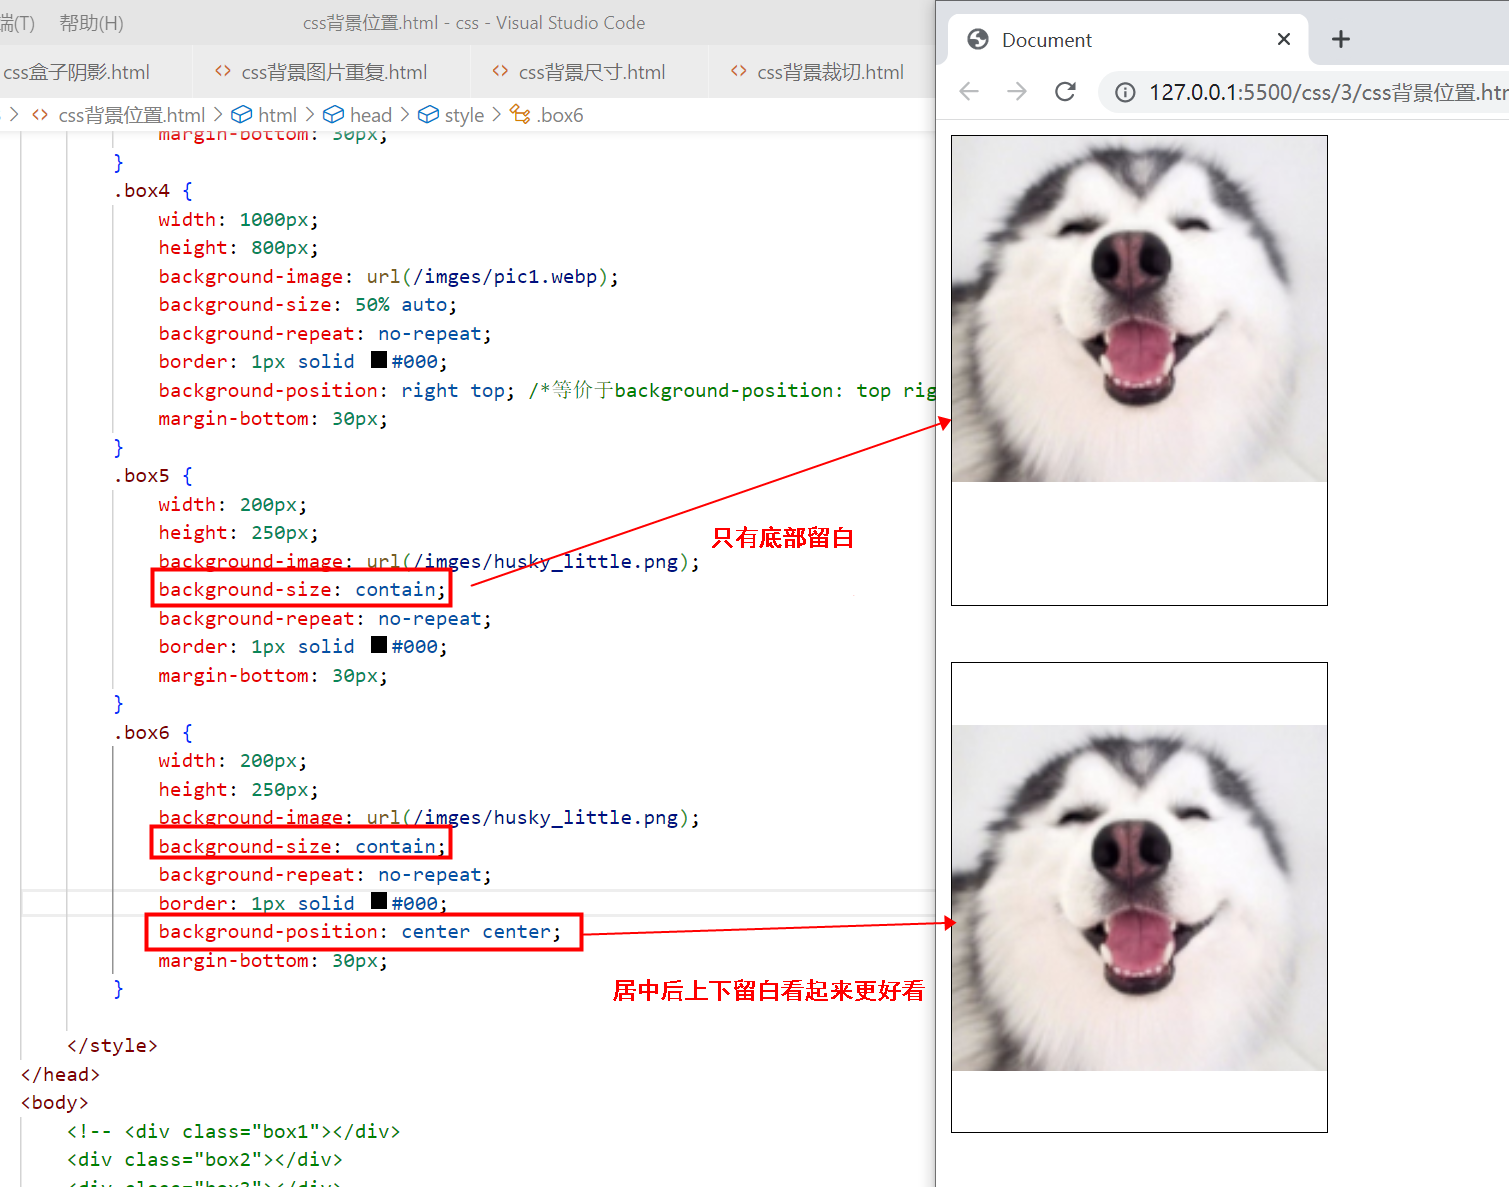Click the .box5 selector line in code

(x=153, y=475)
